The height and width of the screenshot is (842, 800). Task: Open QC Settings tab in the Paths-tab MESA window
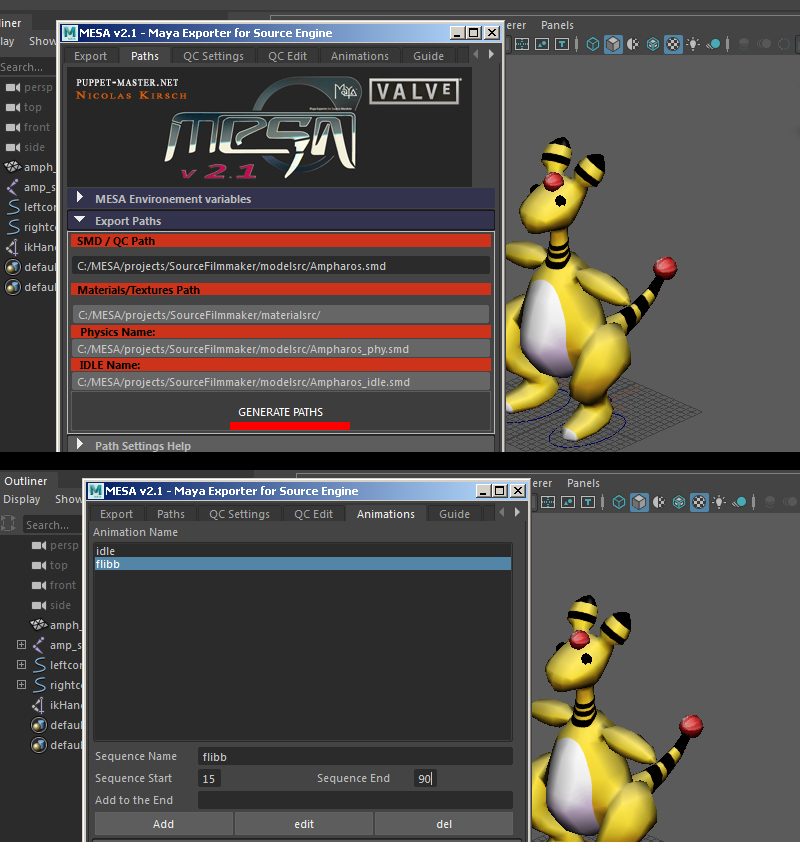(x=213, y=56)
